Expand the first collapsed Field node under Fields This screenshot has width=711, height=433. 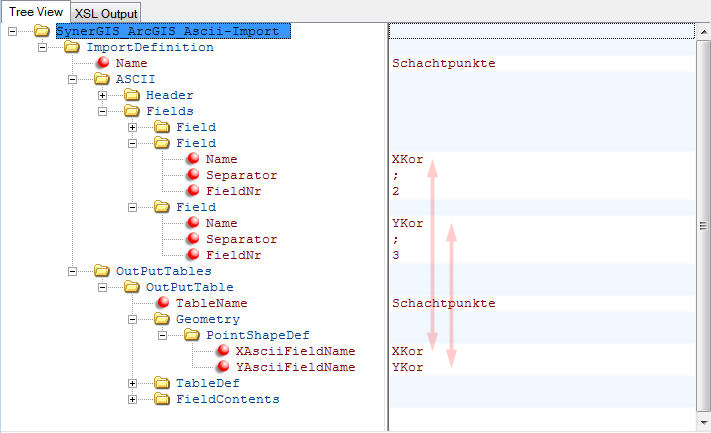pyautogui.click(x=132, y=127)
